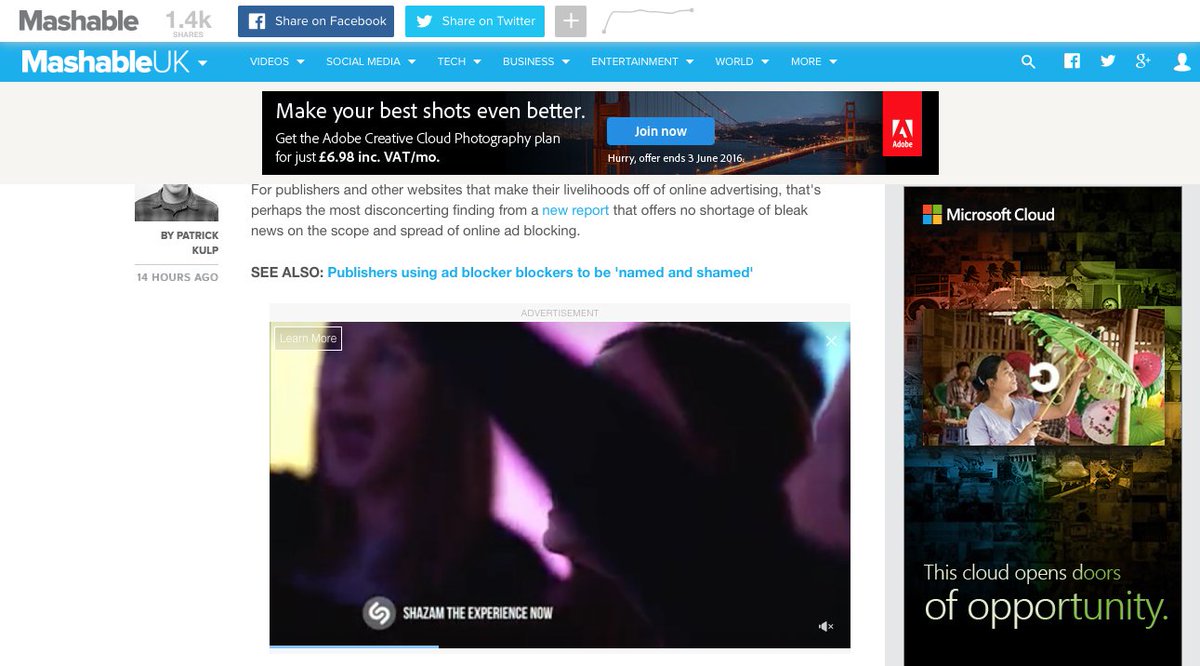Viewport: 1200px width, 666px height.
Task: Click the 1.4k shares counter
Action: 188,23
